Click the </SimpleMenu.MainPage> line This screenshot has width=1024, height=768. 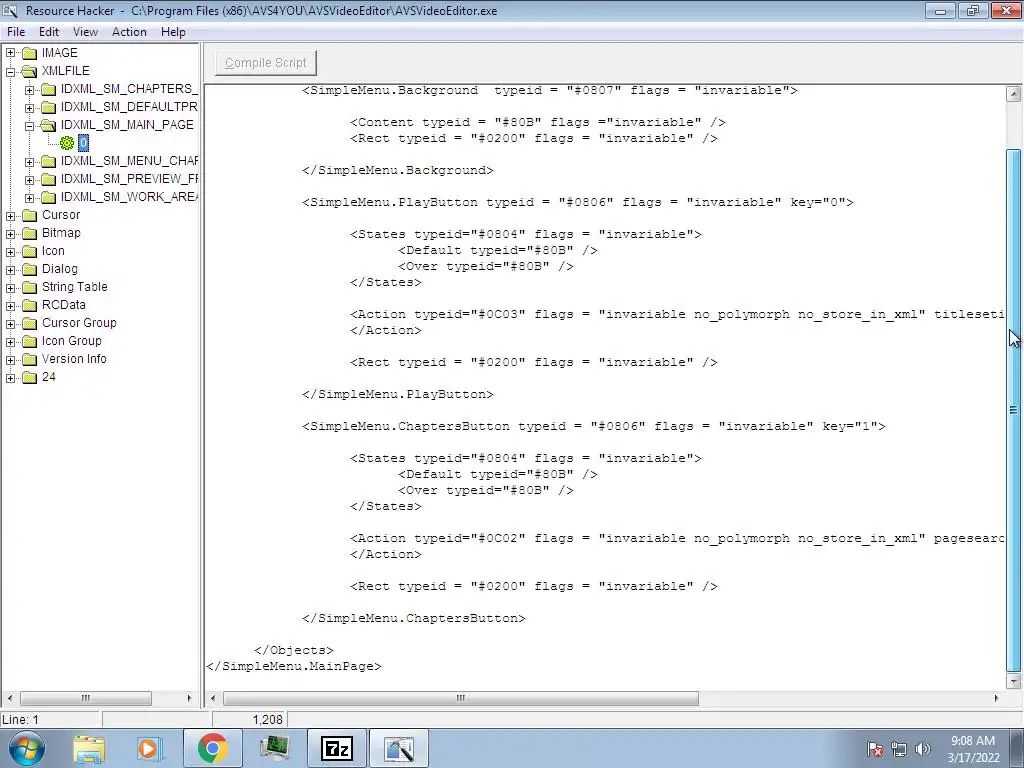coord(294,666)
